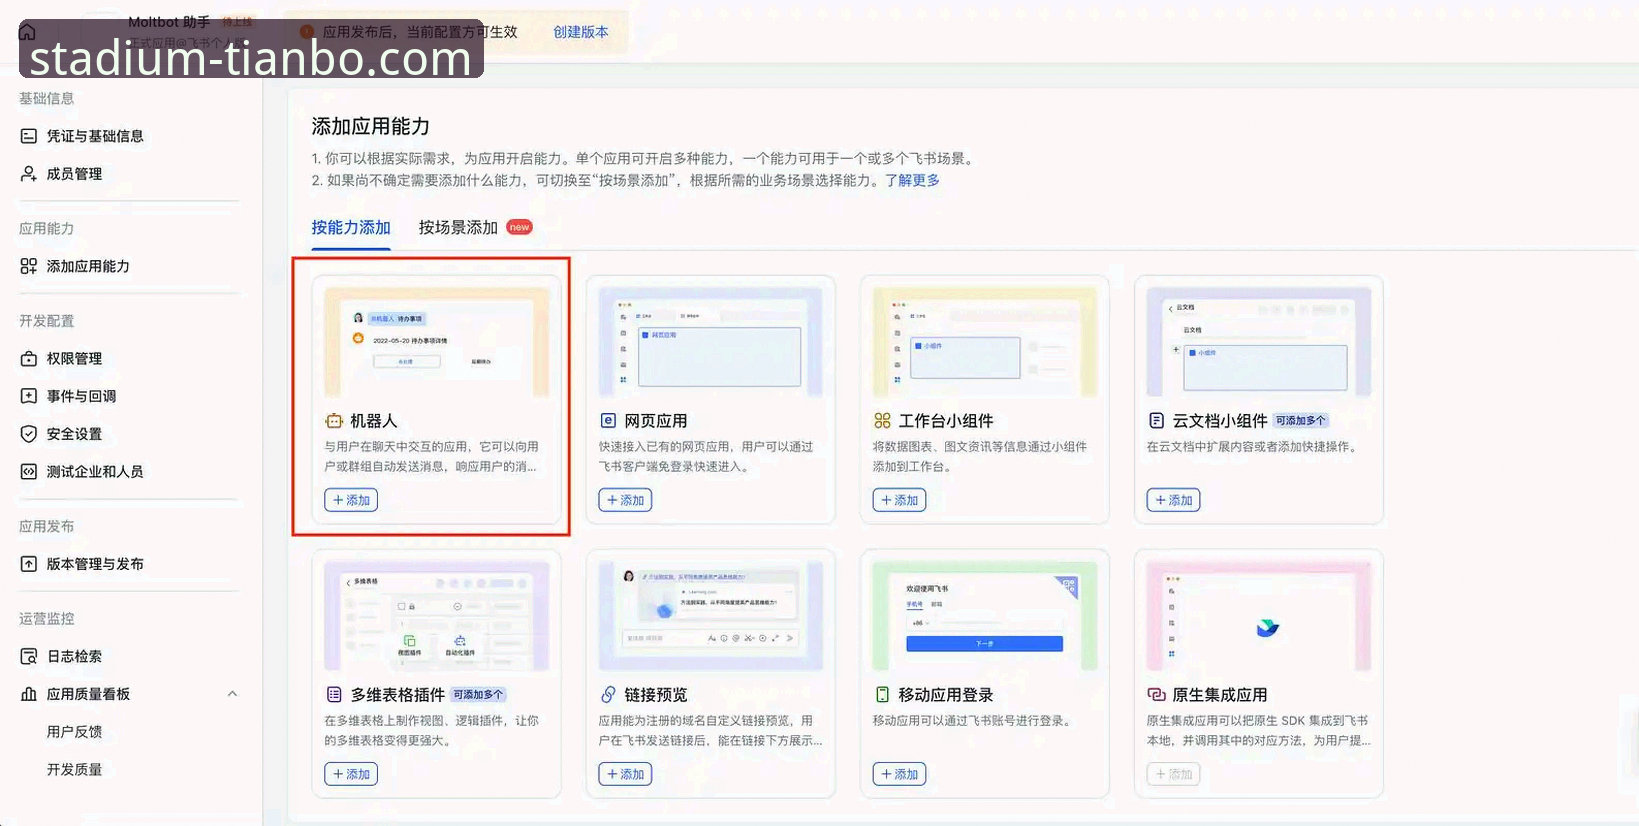
Task: Add the 移动应用登录 capability
Action: click(x=899, y=774)
